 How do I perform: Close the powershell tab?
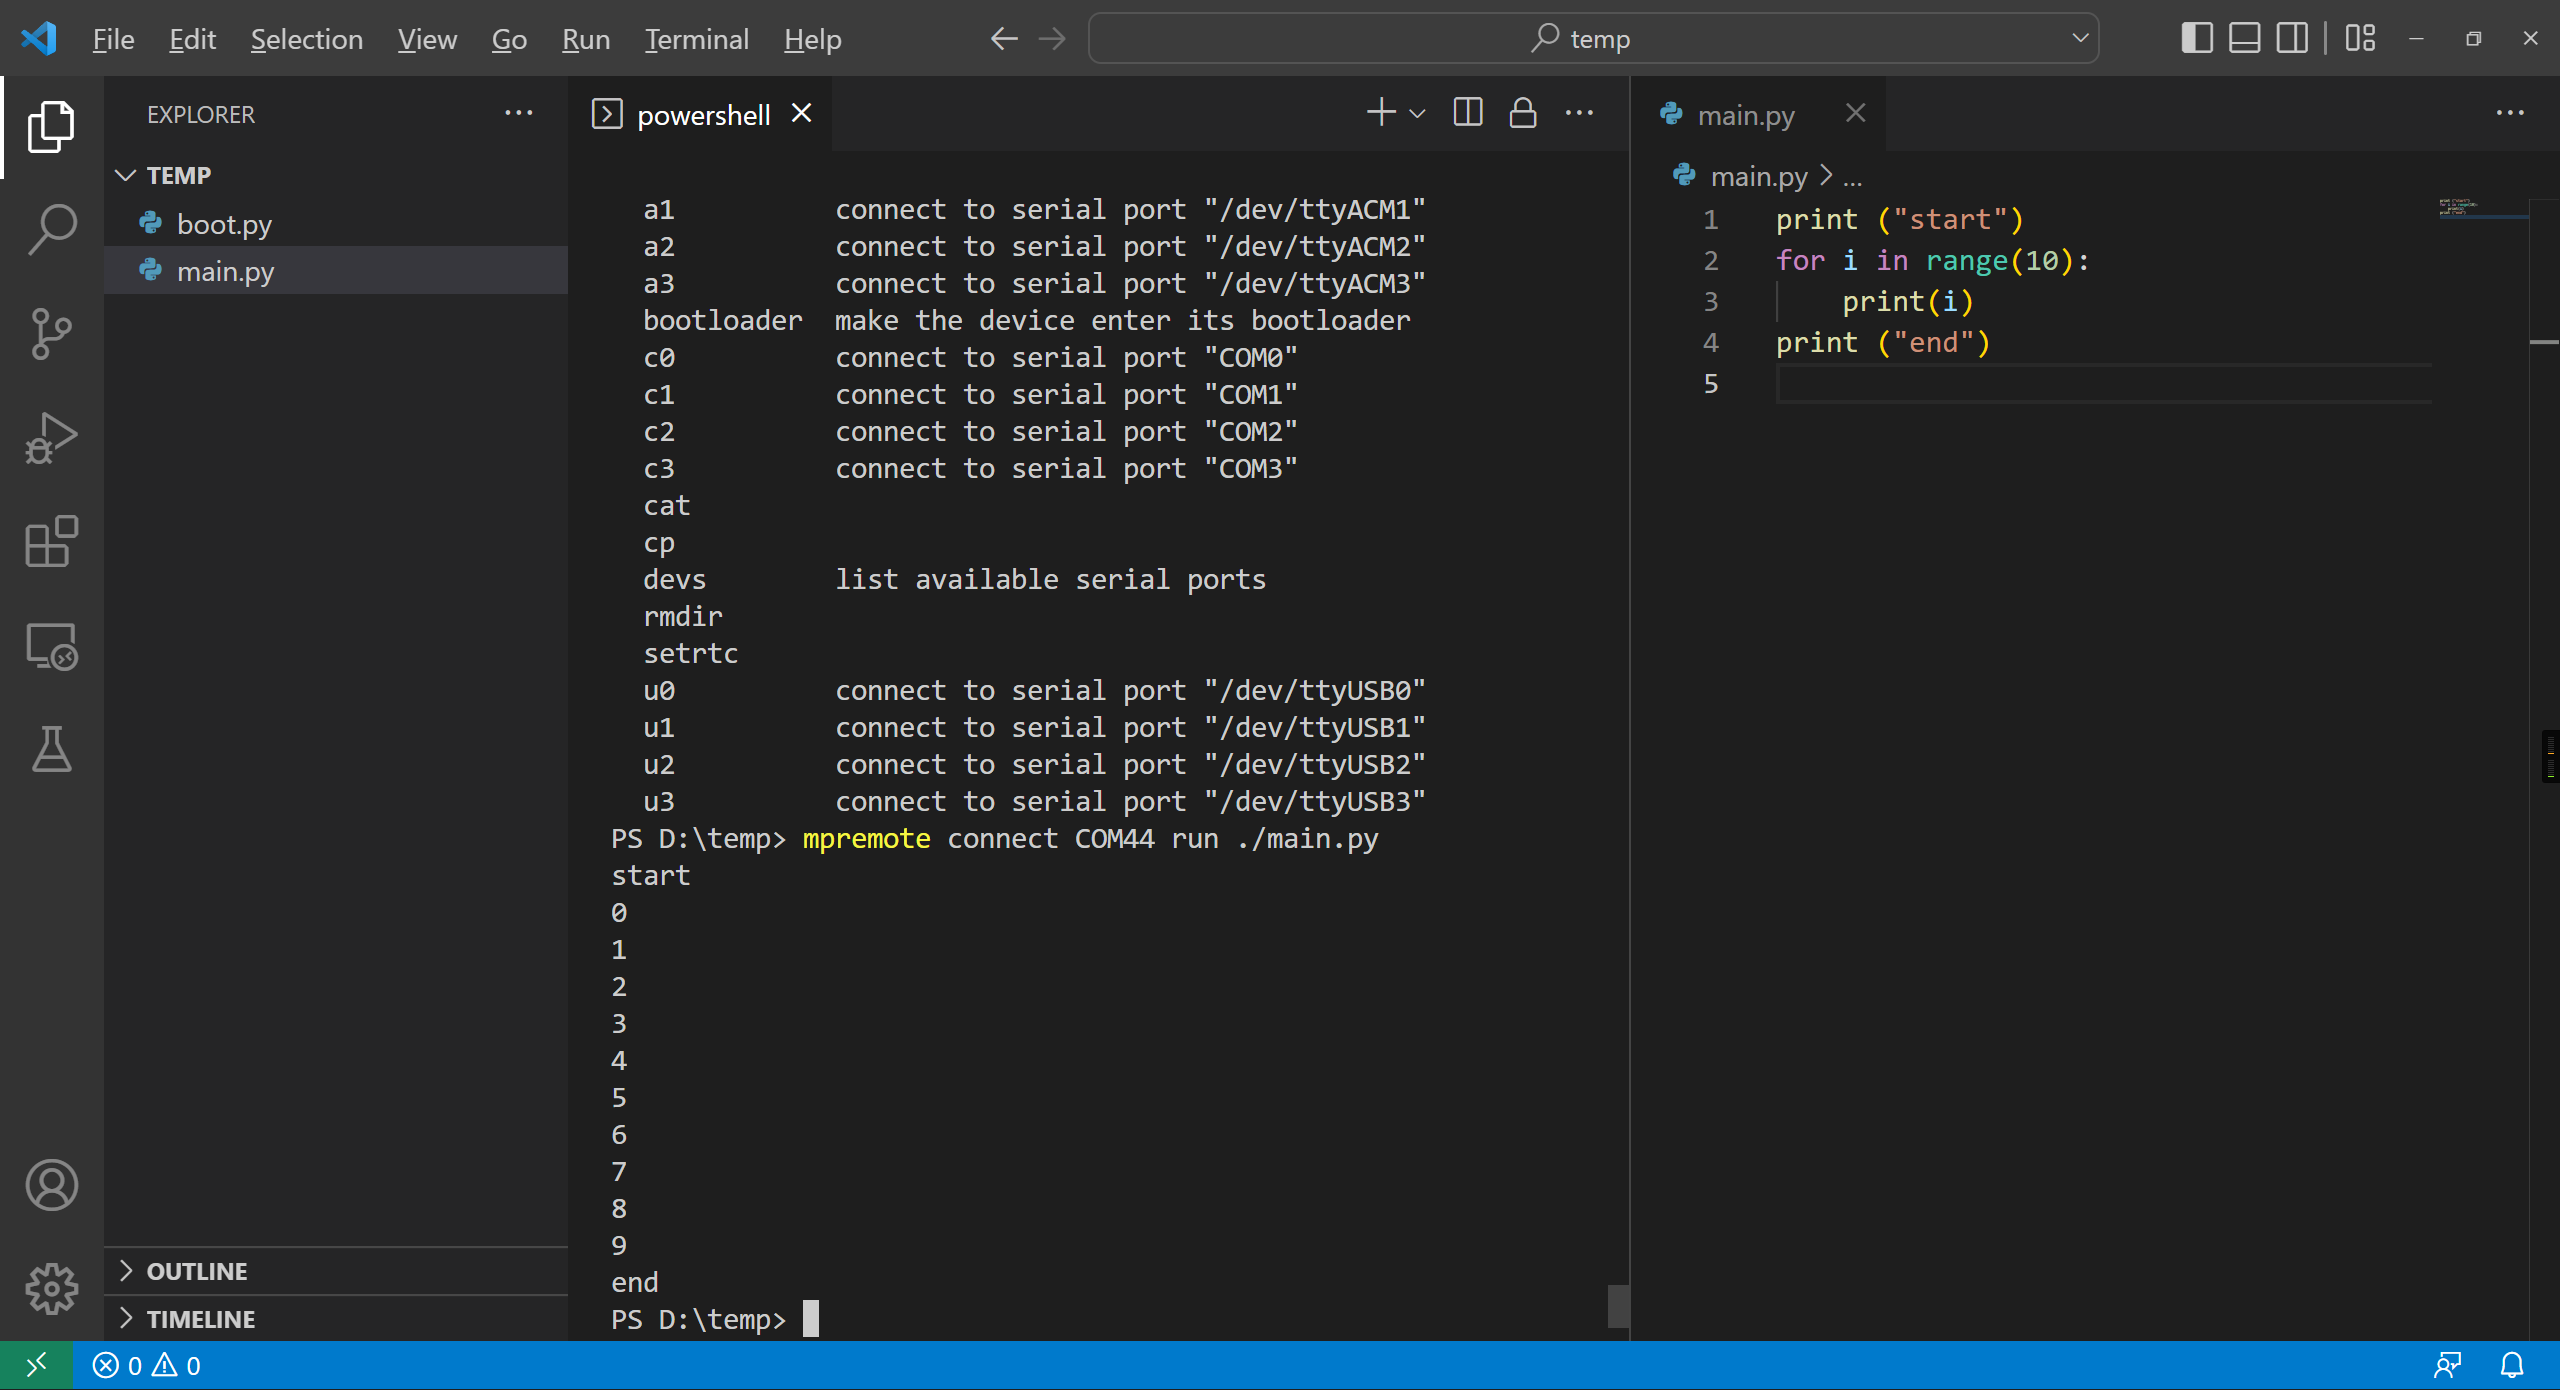click(x=801, y=113)
